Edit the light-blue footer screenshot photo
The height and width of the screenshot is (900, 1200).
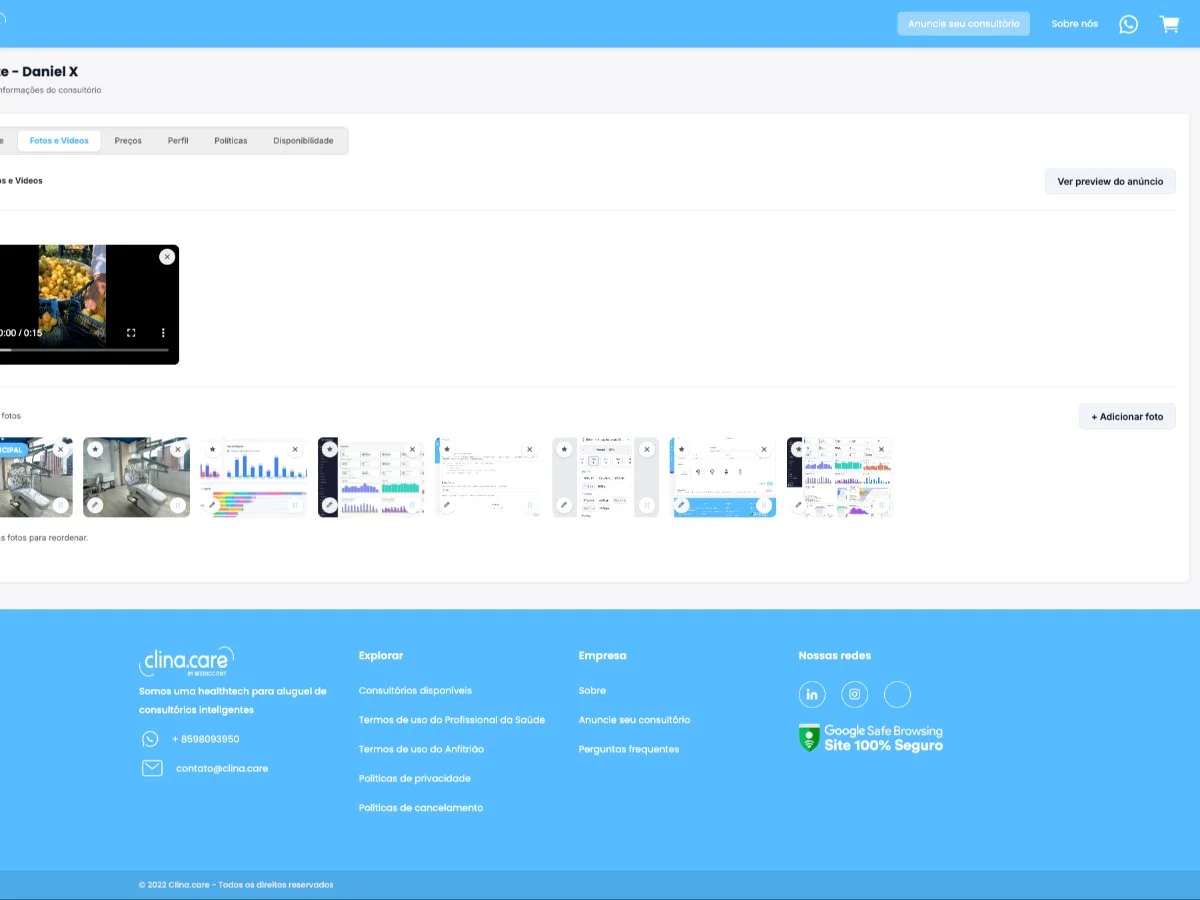(x=682, y=505)
